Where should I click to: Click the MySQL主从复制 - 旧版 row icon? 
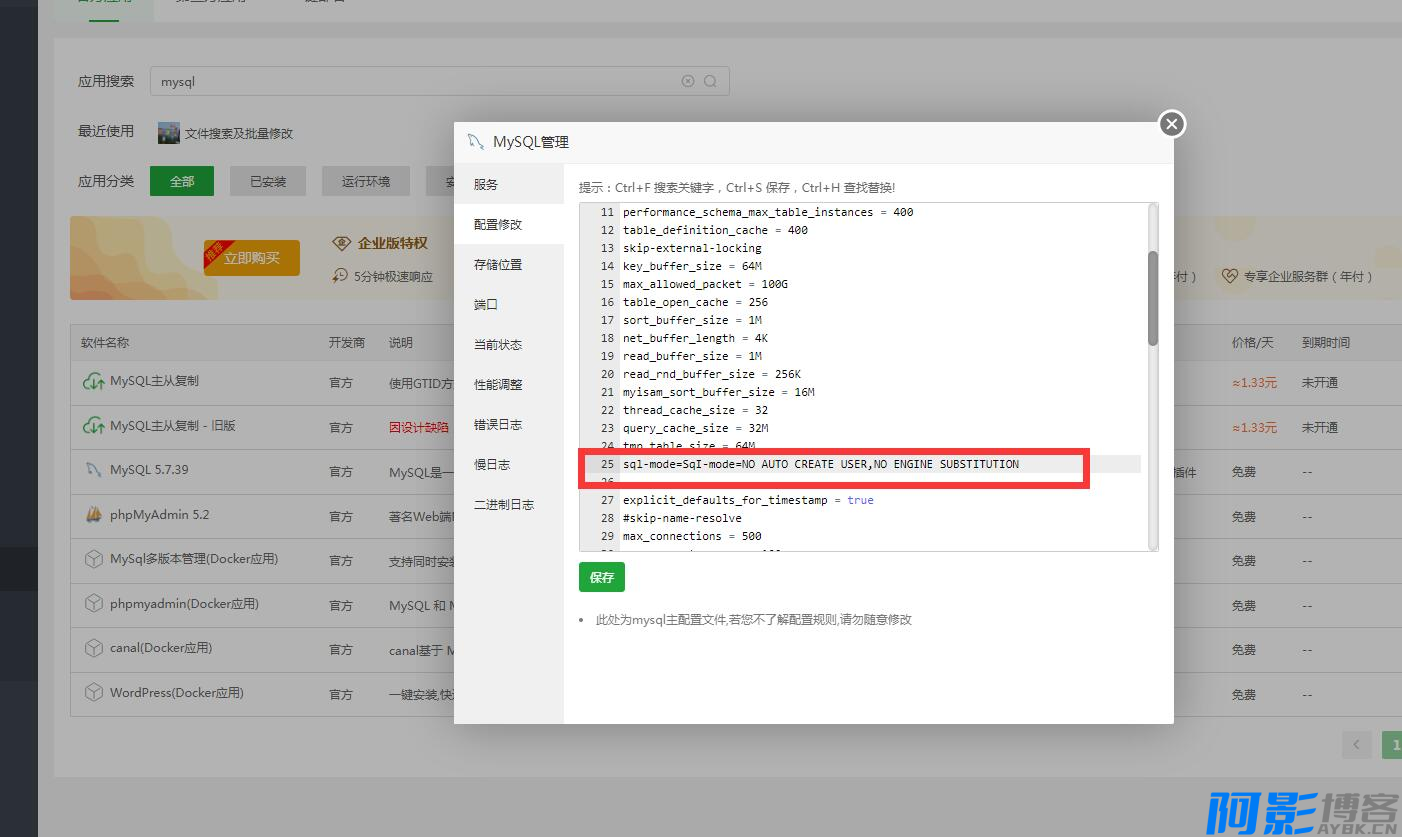pyautogui.click(x=93, y=426)
